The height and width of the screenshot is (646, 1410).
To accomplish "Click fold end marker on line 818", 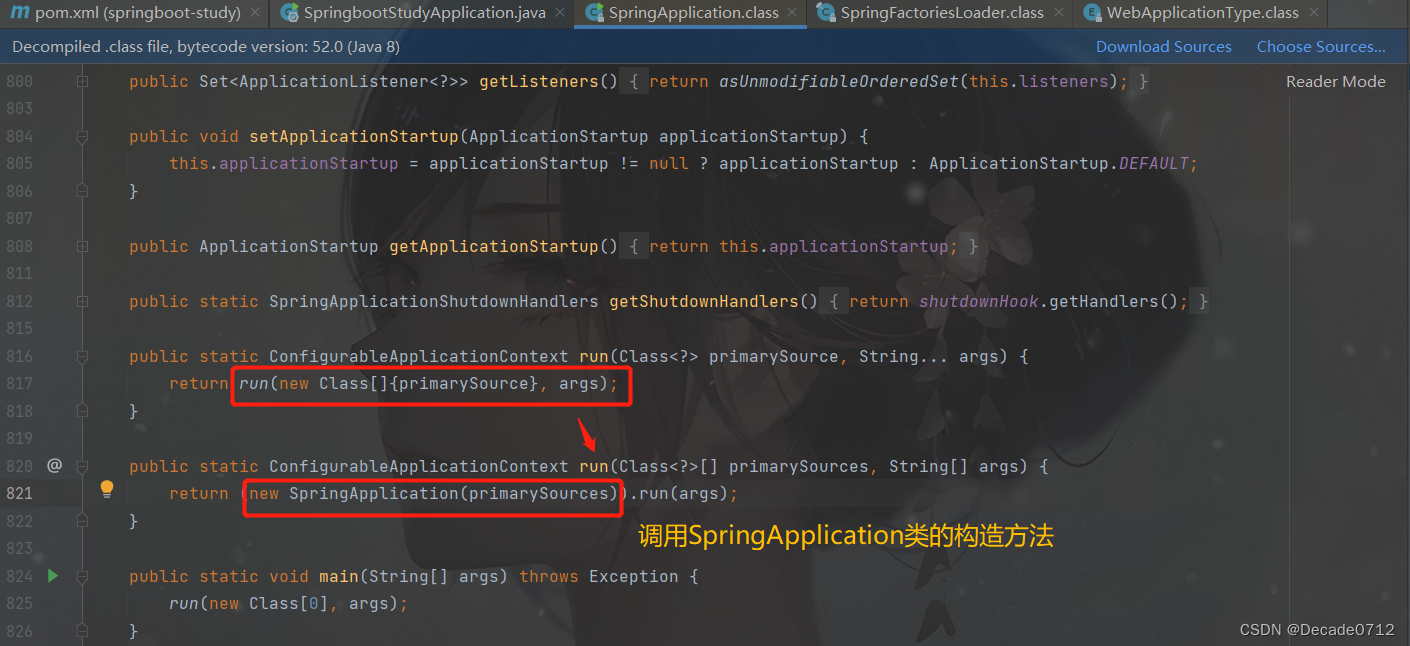I will click(82, 411).
